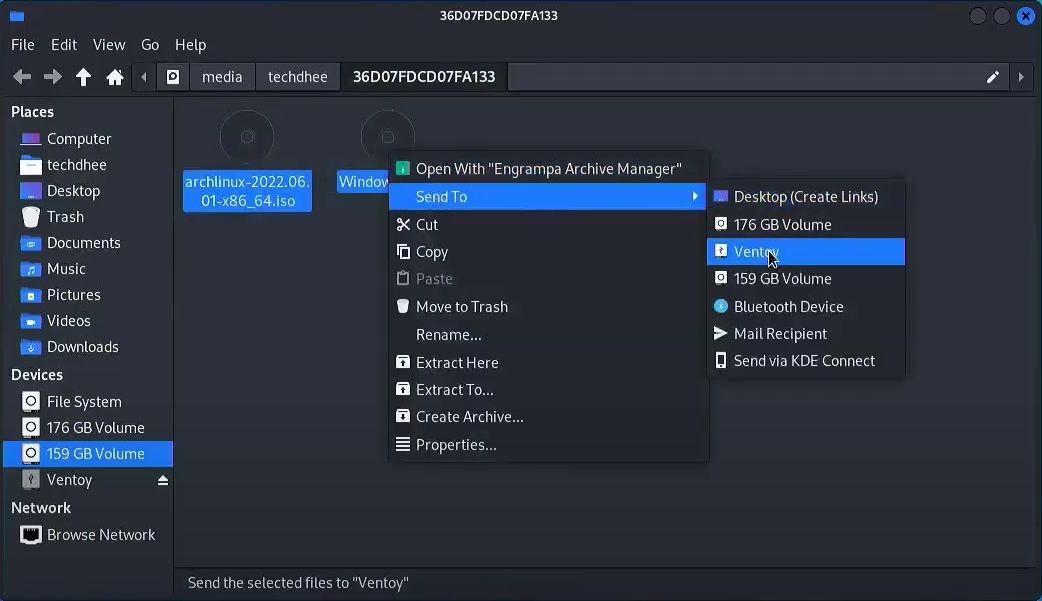Choose Extract Here from the context menu
Image resolution: width=1042 pixels, height=601 pixels.
[458, 362]
